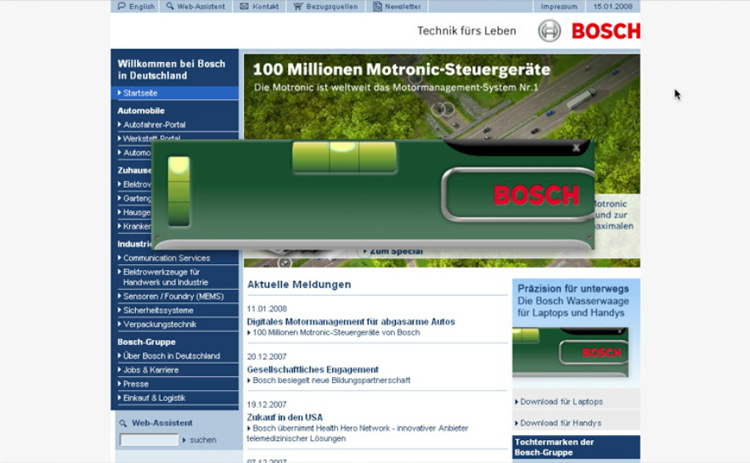Click the 20.12.2007 news date
750x463 pixels.
[267, 357]
